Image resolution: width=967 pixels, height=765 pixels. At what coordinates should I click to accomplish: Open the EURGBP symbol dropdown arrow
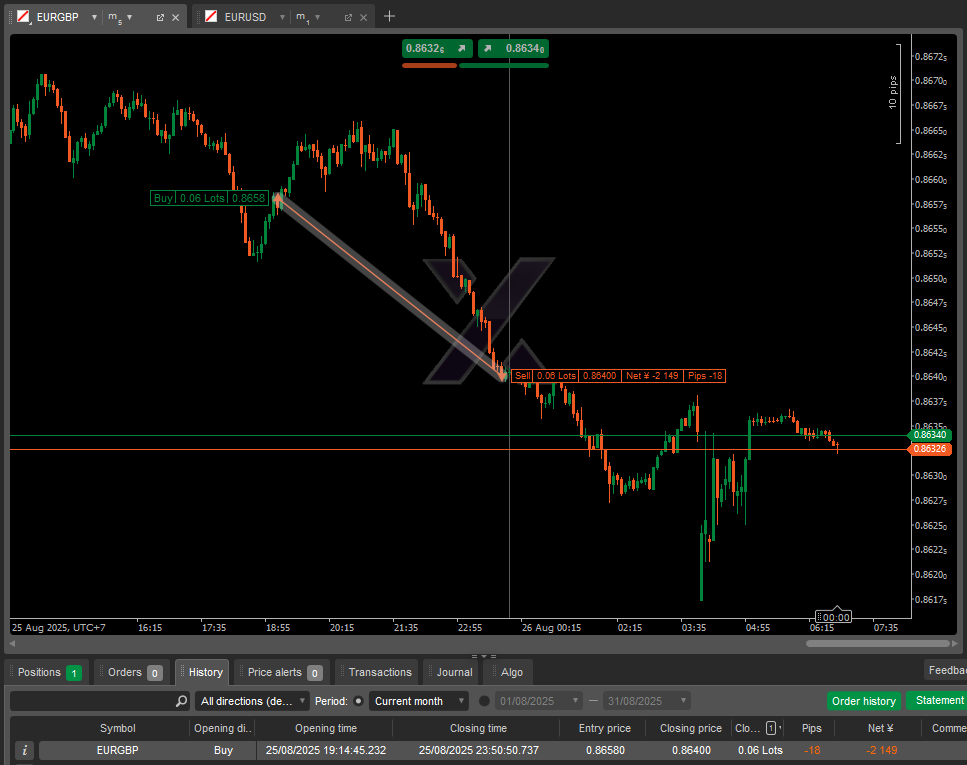point(94,17)
